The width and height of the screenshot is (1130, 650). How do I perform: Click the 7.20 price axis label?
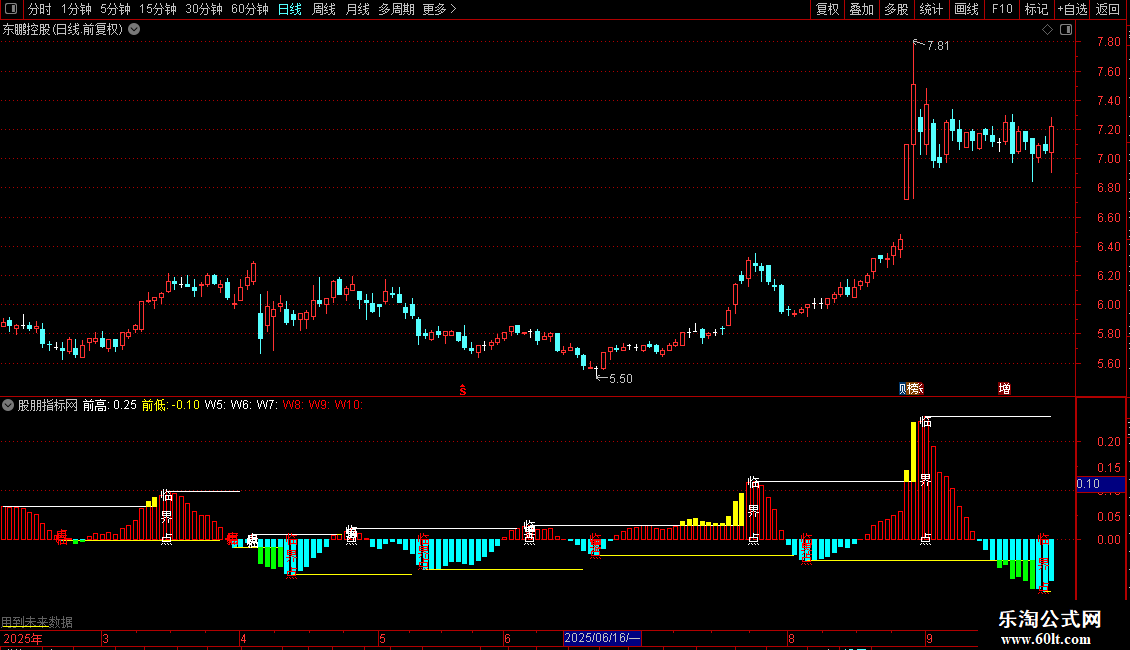click(x=1109, y=130)
